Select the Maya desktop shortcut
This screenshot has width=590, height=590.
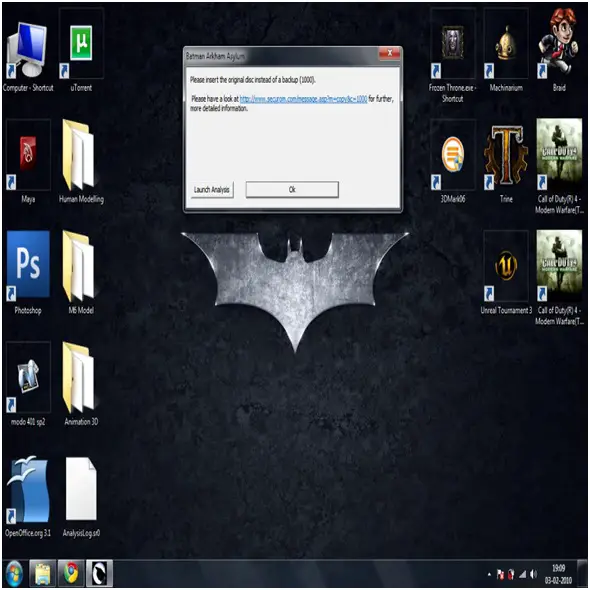coord(28,162)
